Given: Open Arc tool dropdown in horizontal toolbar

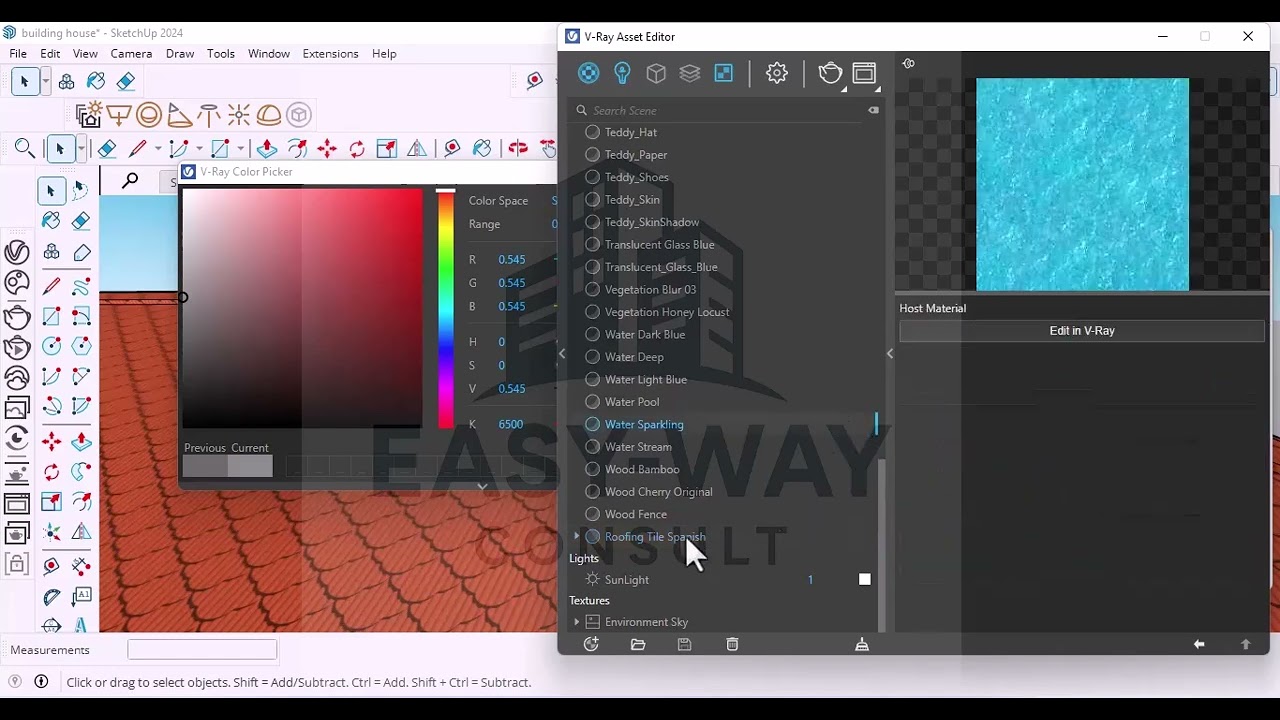Looking at the screenshot, I should coord(199,149).
